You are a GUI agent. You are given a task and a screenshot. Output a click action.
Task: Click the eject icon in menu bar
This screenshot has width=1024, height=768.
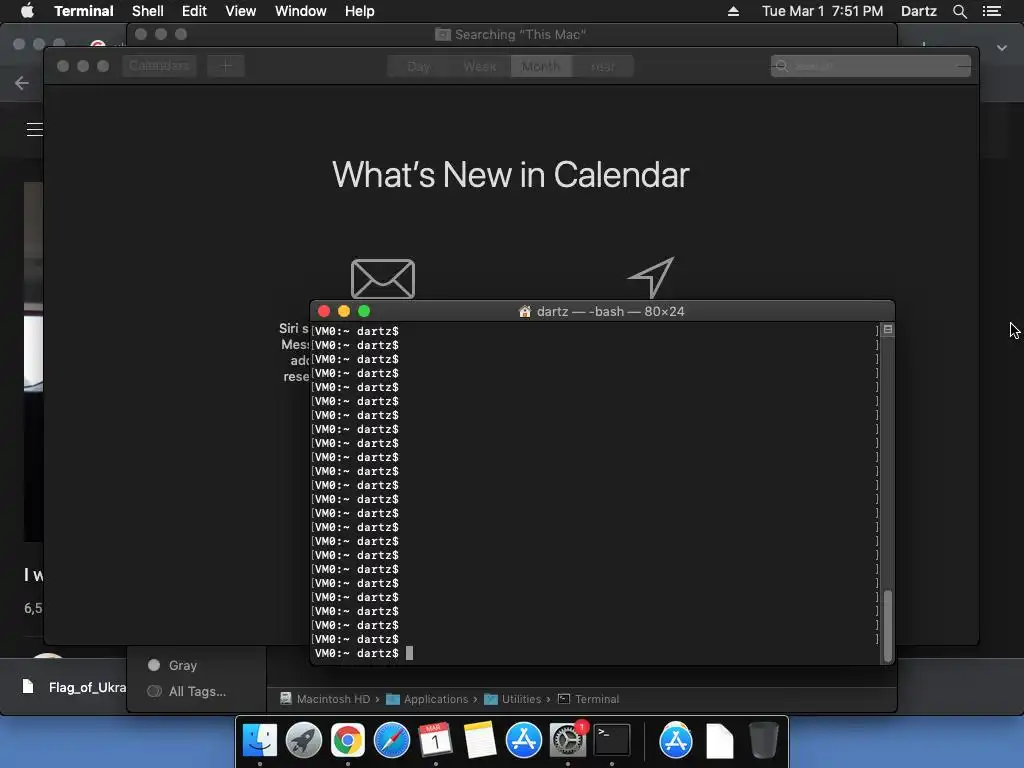pos(733,11)
